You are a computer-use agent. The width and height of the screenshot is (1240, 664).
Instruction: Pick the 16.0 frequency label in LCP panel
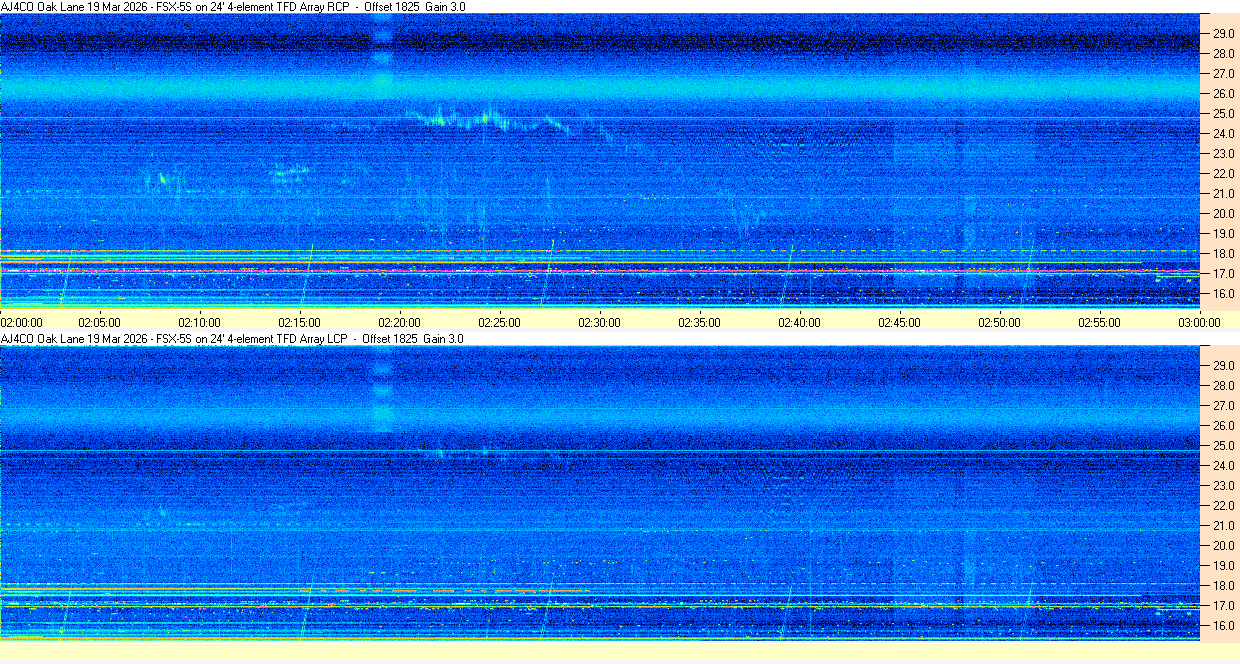1223,626
